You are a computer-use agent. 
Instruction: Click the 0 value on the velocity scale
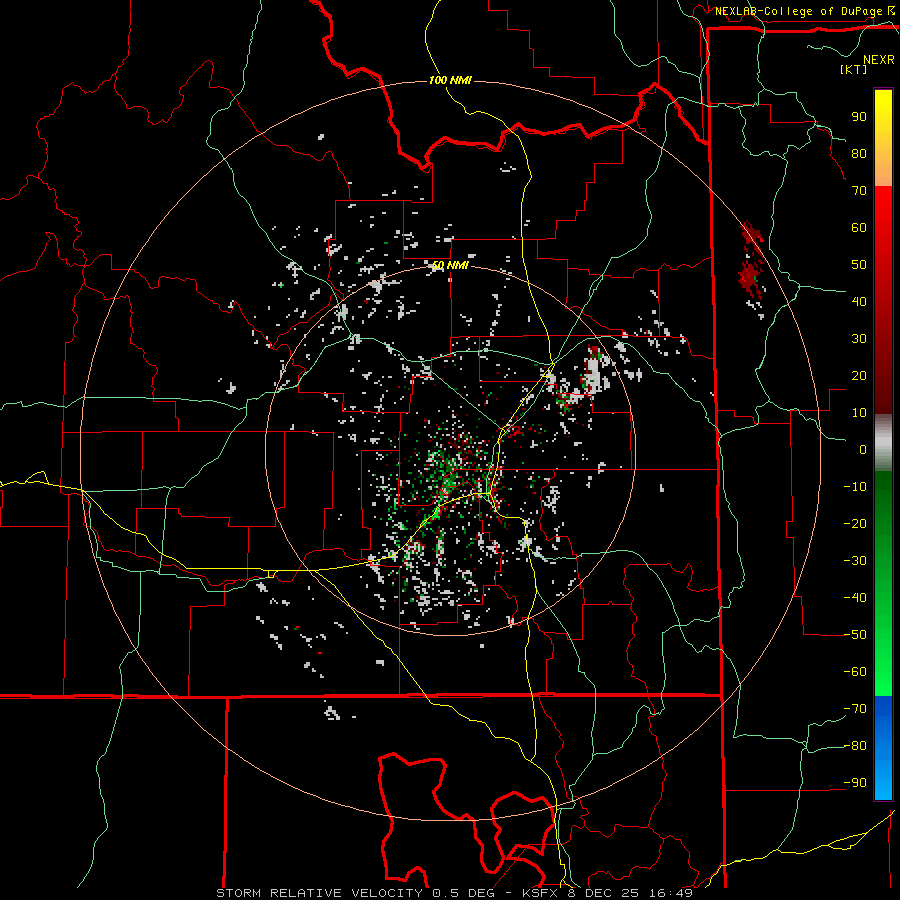point(863,449)
